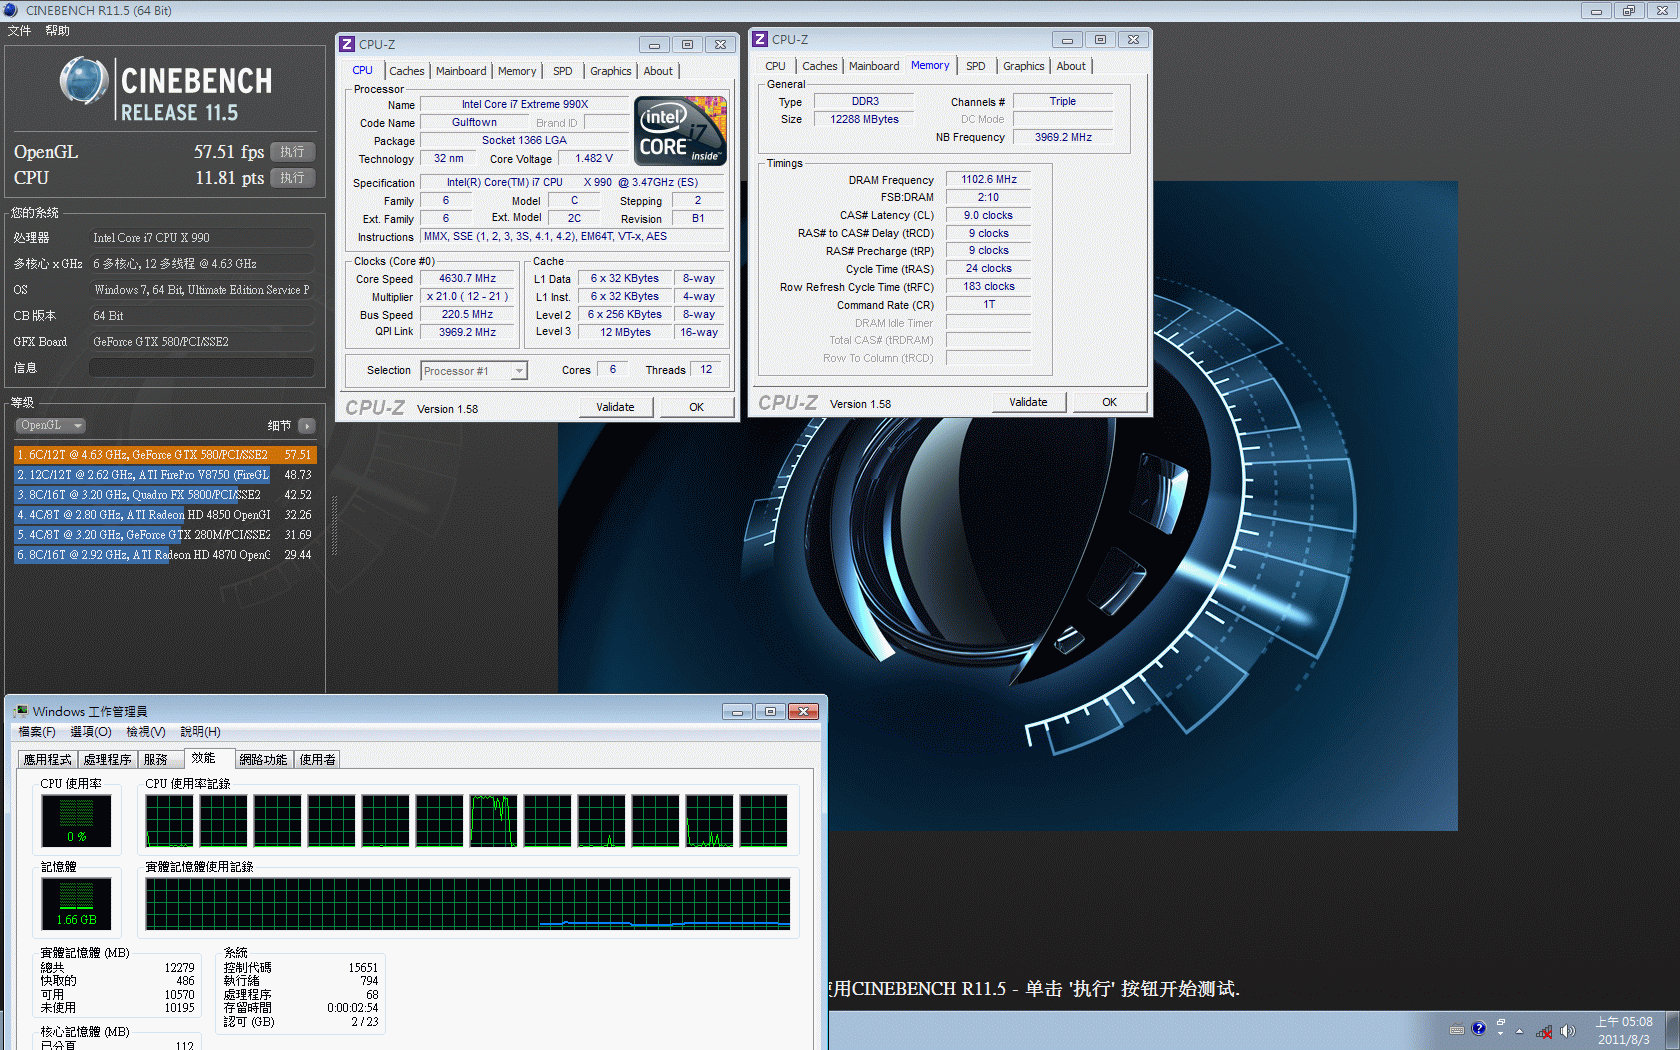Open the OpenGL ranking dropdown in Cinebench

[x=50, y=425]
